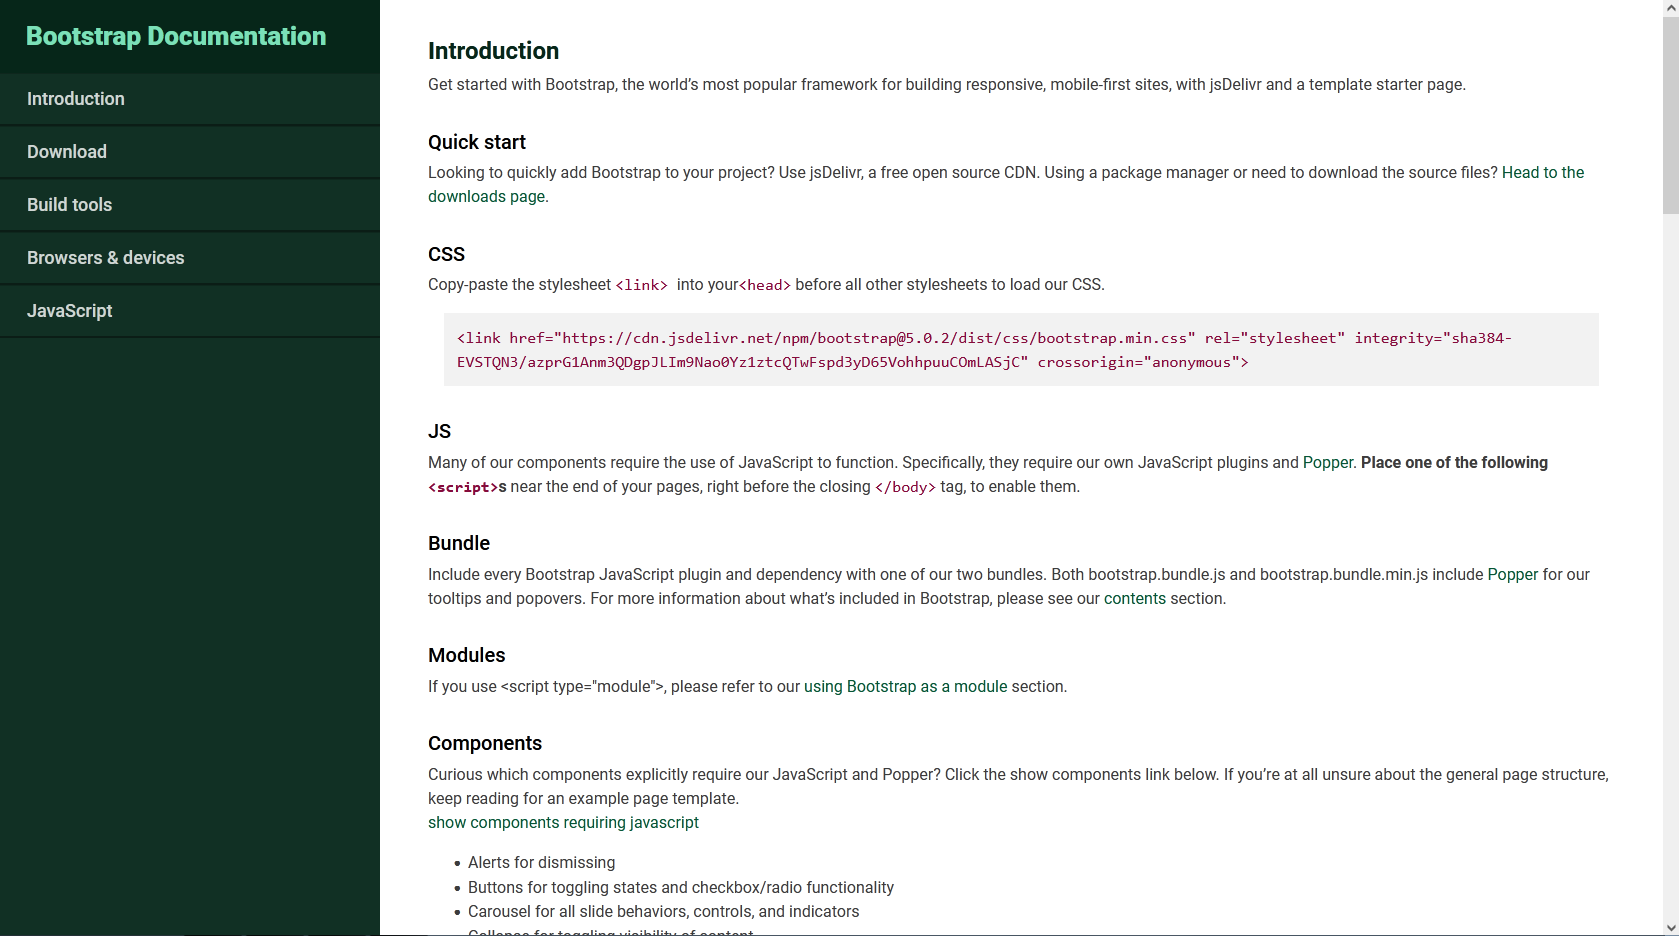Click the inline <head> code tag
The height and width of the screenshot is (936, 1679).
tap(765, 285)
